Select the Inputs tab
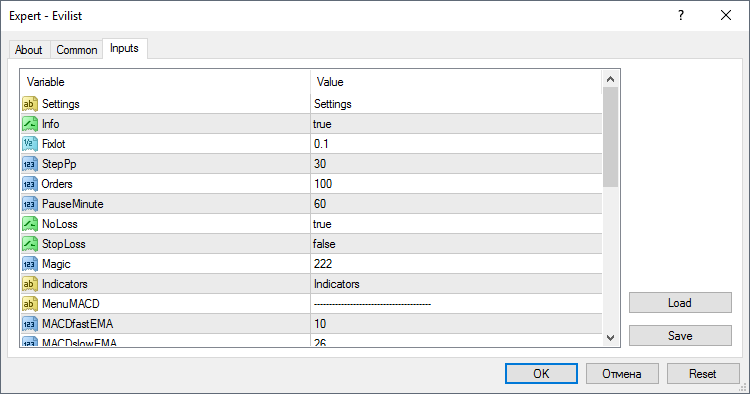 click(124, 48)
